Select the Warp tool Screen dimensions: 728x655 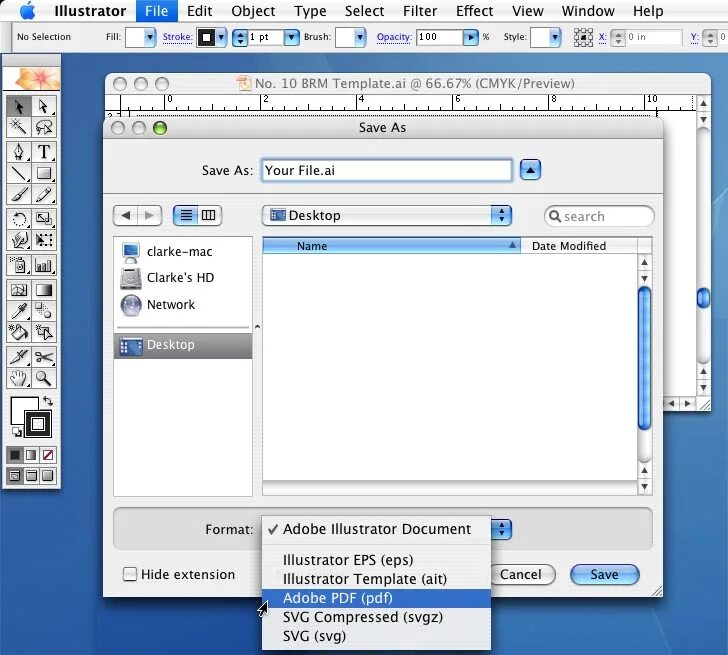[x=19, y=240]
